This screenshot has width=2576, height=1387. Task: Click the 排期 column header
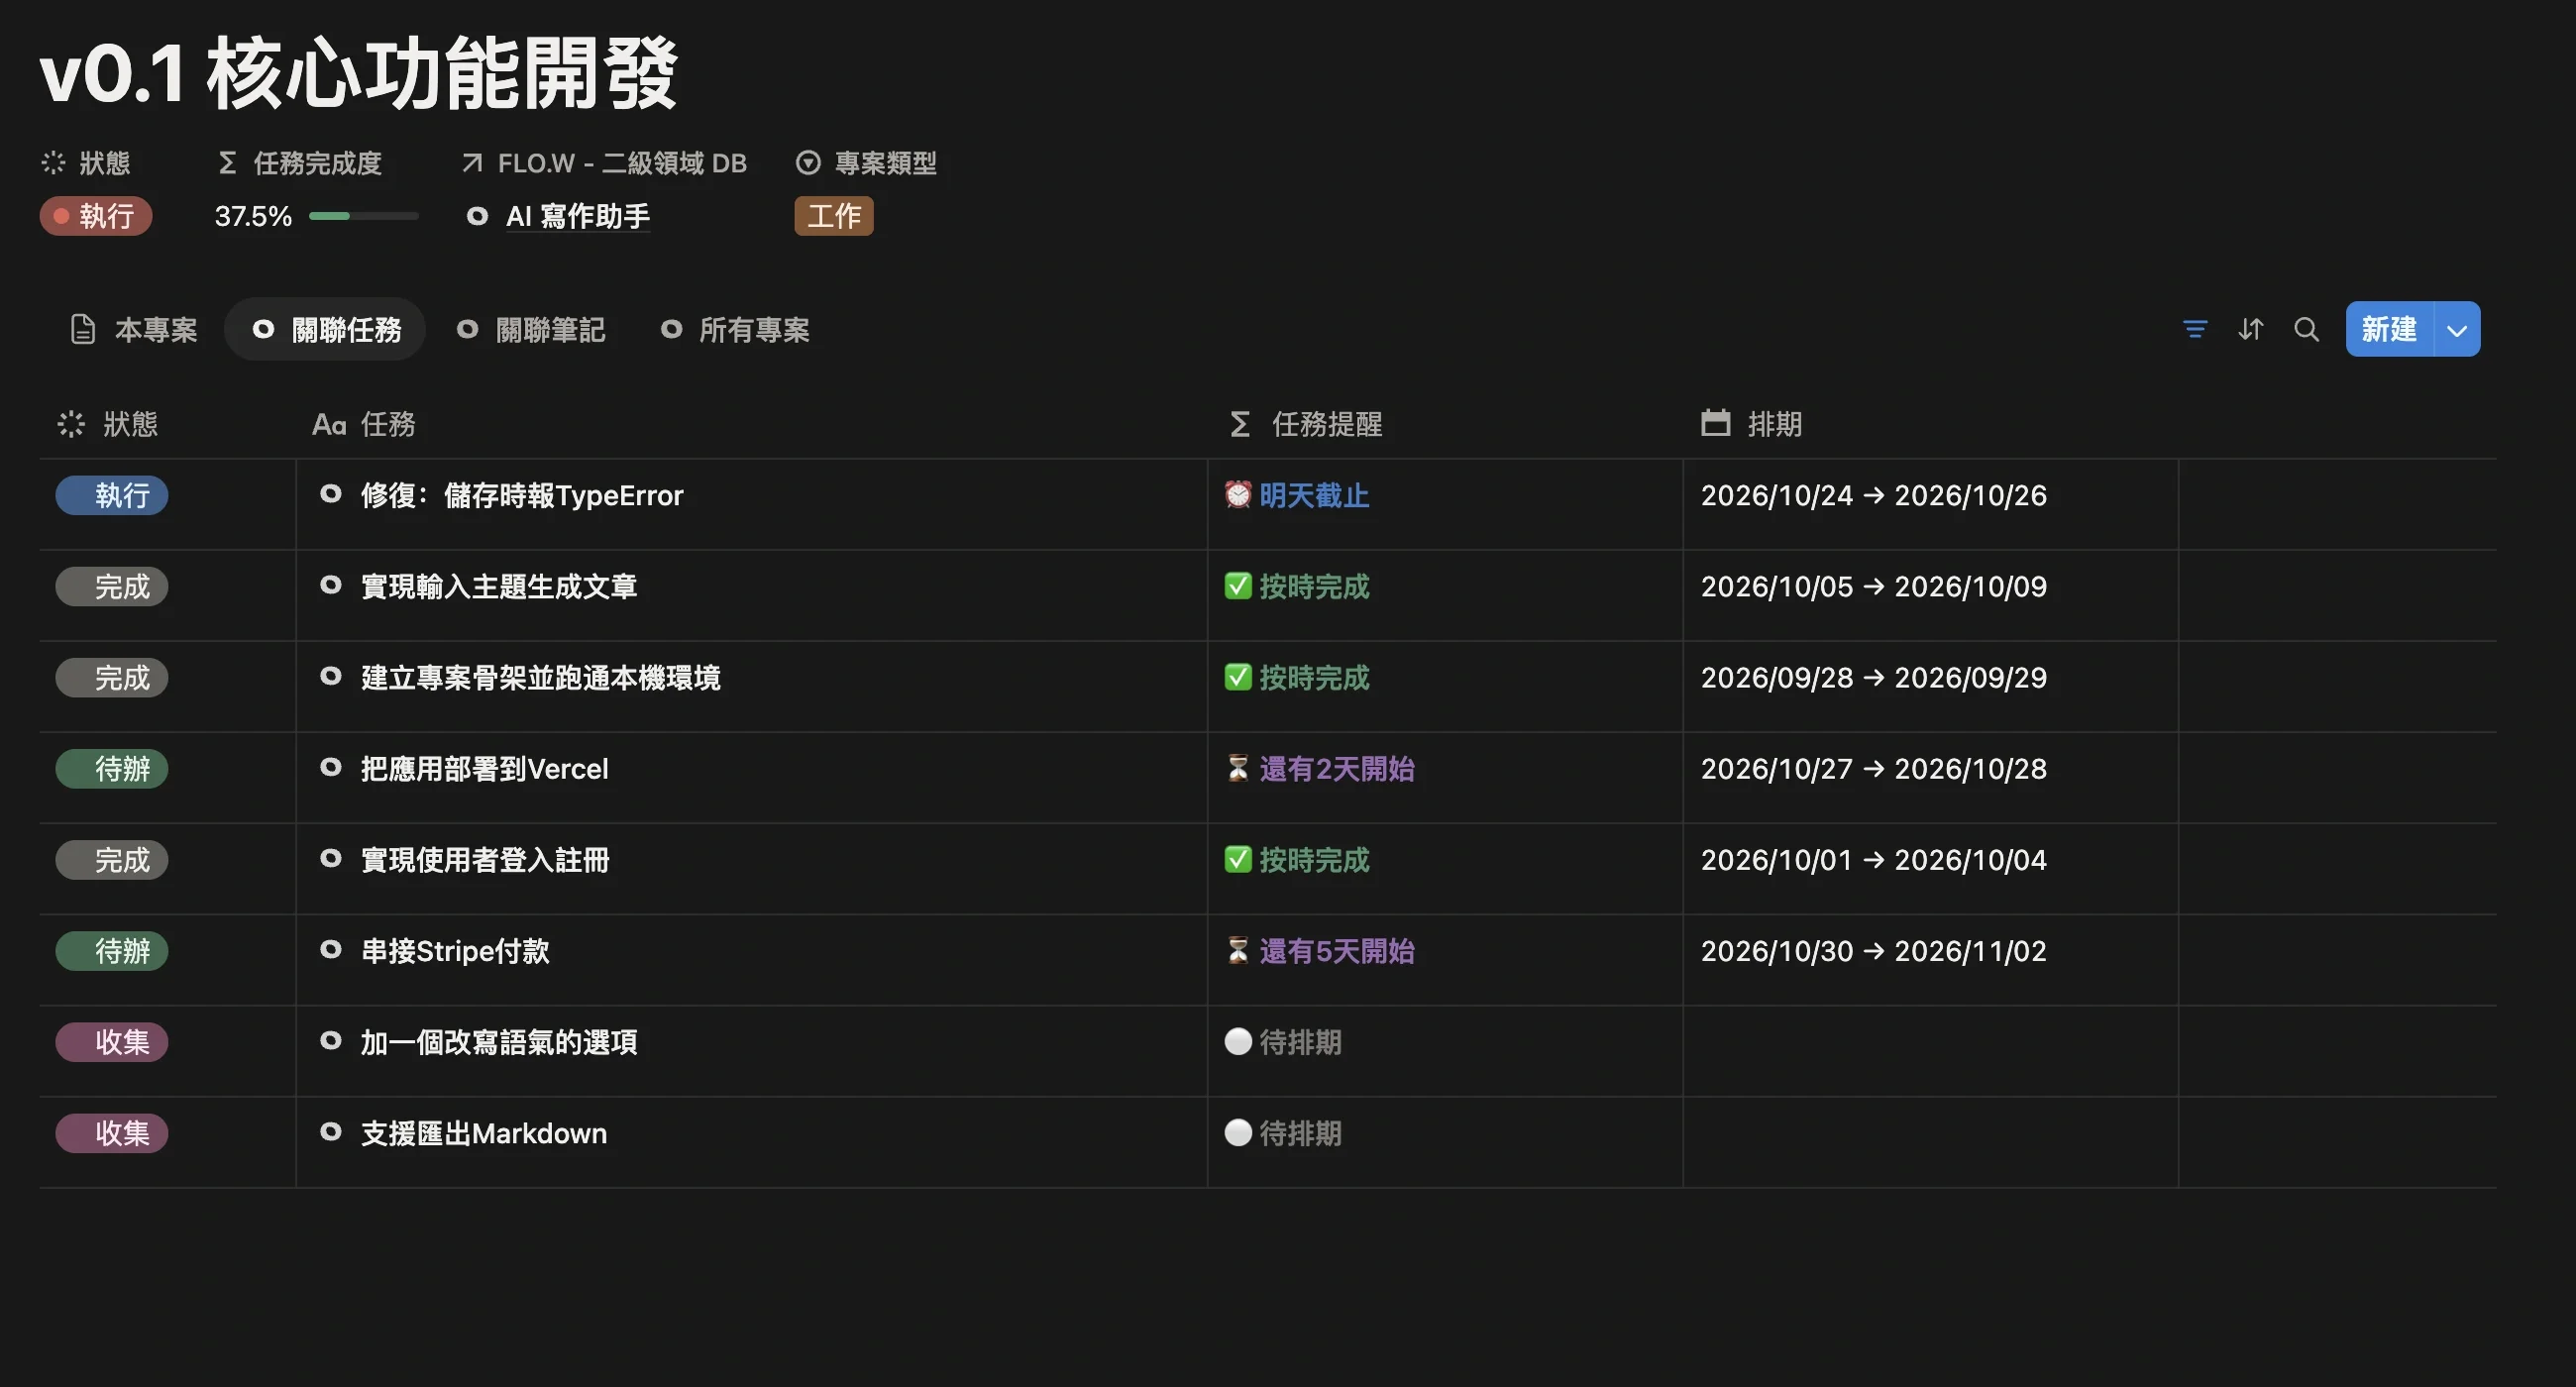click(x=1751, y=424)
